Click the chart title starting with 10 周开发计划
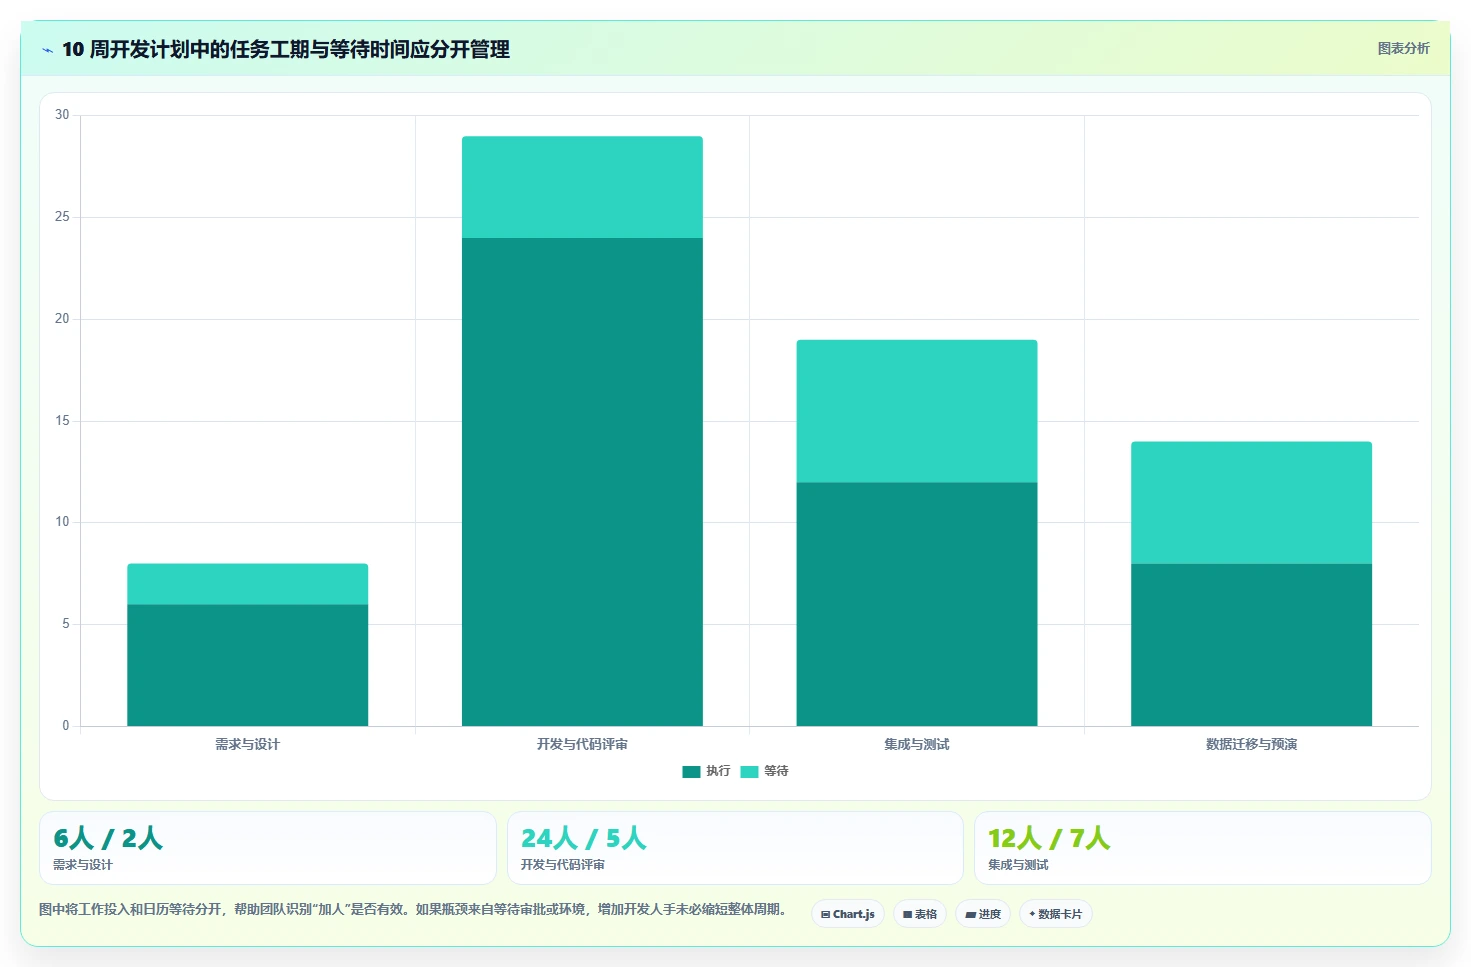Viewport: 1471px width, 967px height. [286, 49]
